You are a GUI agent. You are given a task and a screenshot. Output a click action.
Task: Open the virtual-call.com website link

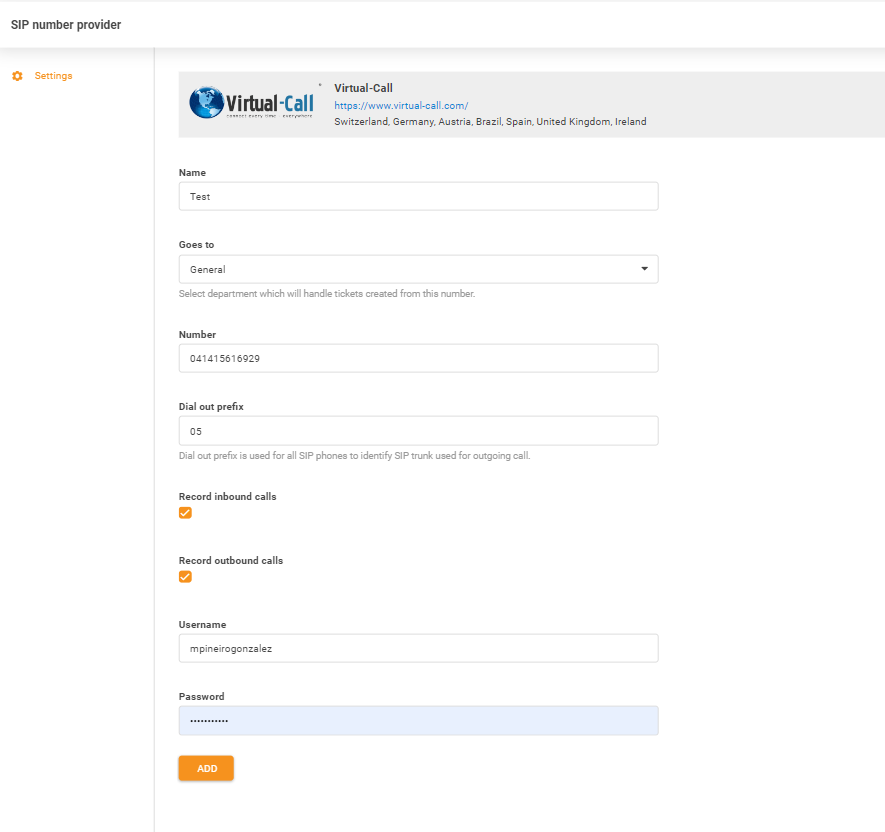(400, 105)
